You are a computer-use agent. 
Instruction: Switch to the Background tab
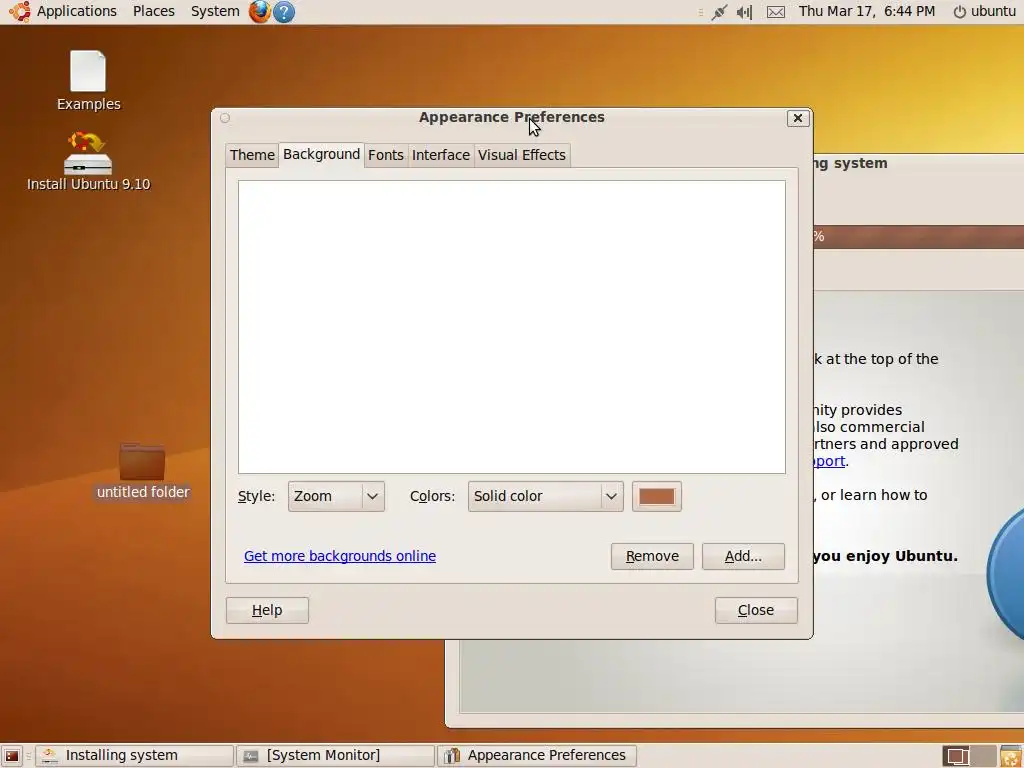[321, 154]
